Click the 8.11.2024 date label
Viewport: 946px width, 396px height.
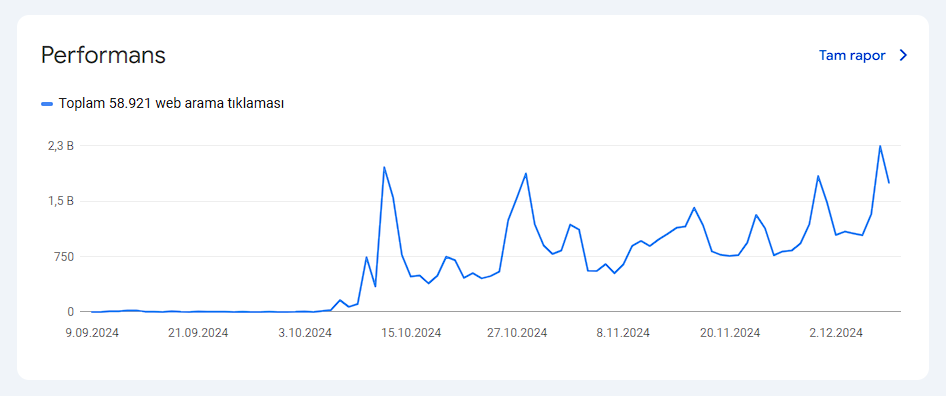point(623,333)
